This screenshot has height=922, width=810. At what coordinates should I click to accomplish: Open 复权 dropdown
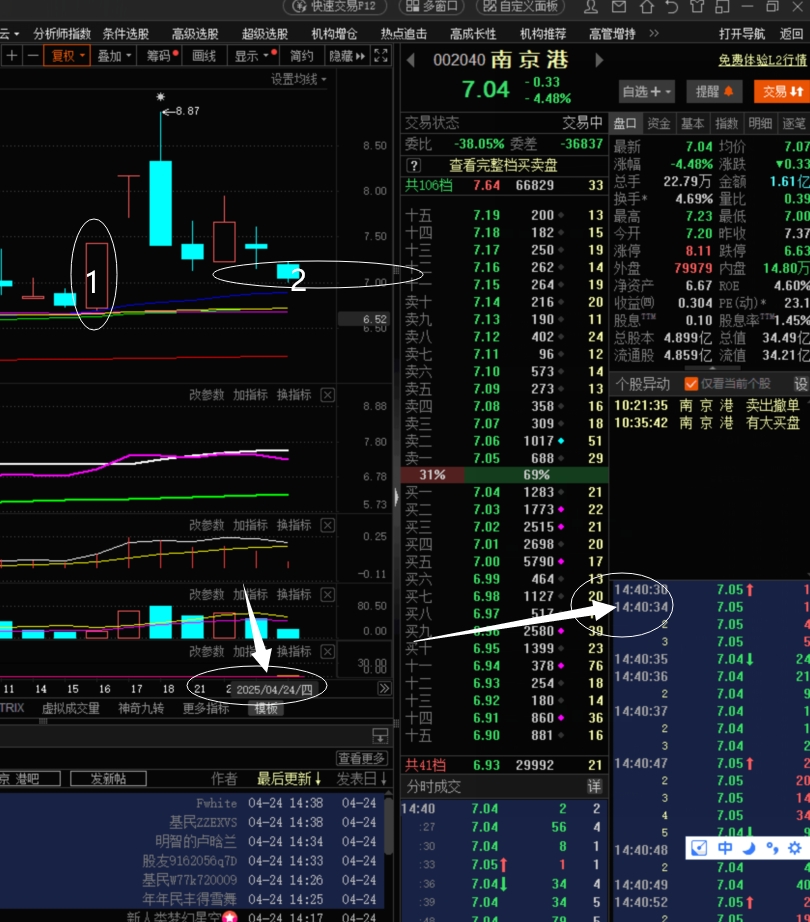[68, 56]
